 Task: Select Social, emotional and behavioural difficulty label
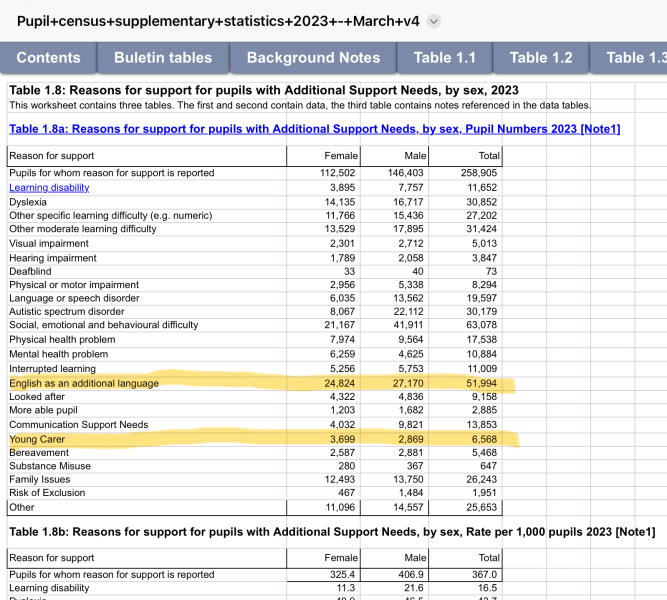coord(104,325)
